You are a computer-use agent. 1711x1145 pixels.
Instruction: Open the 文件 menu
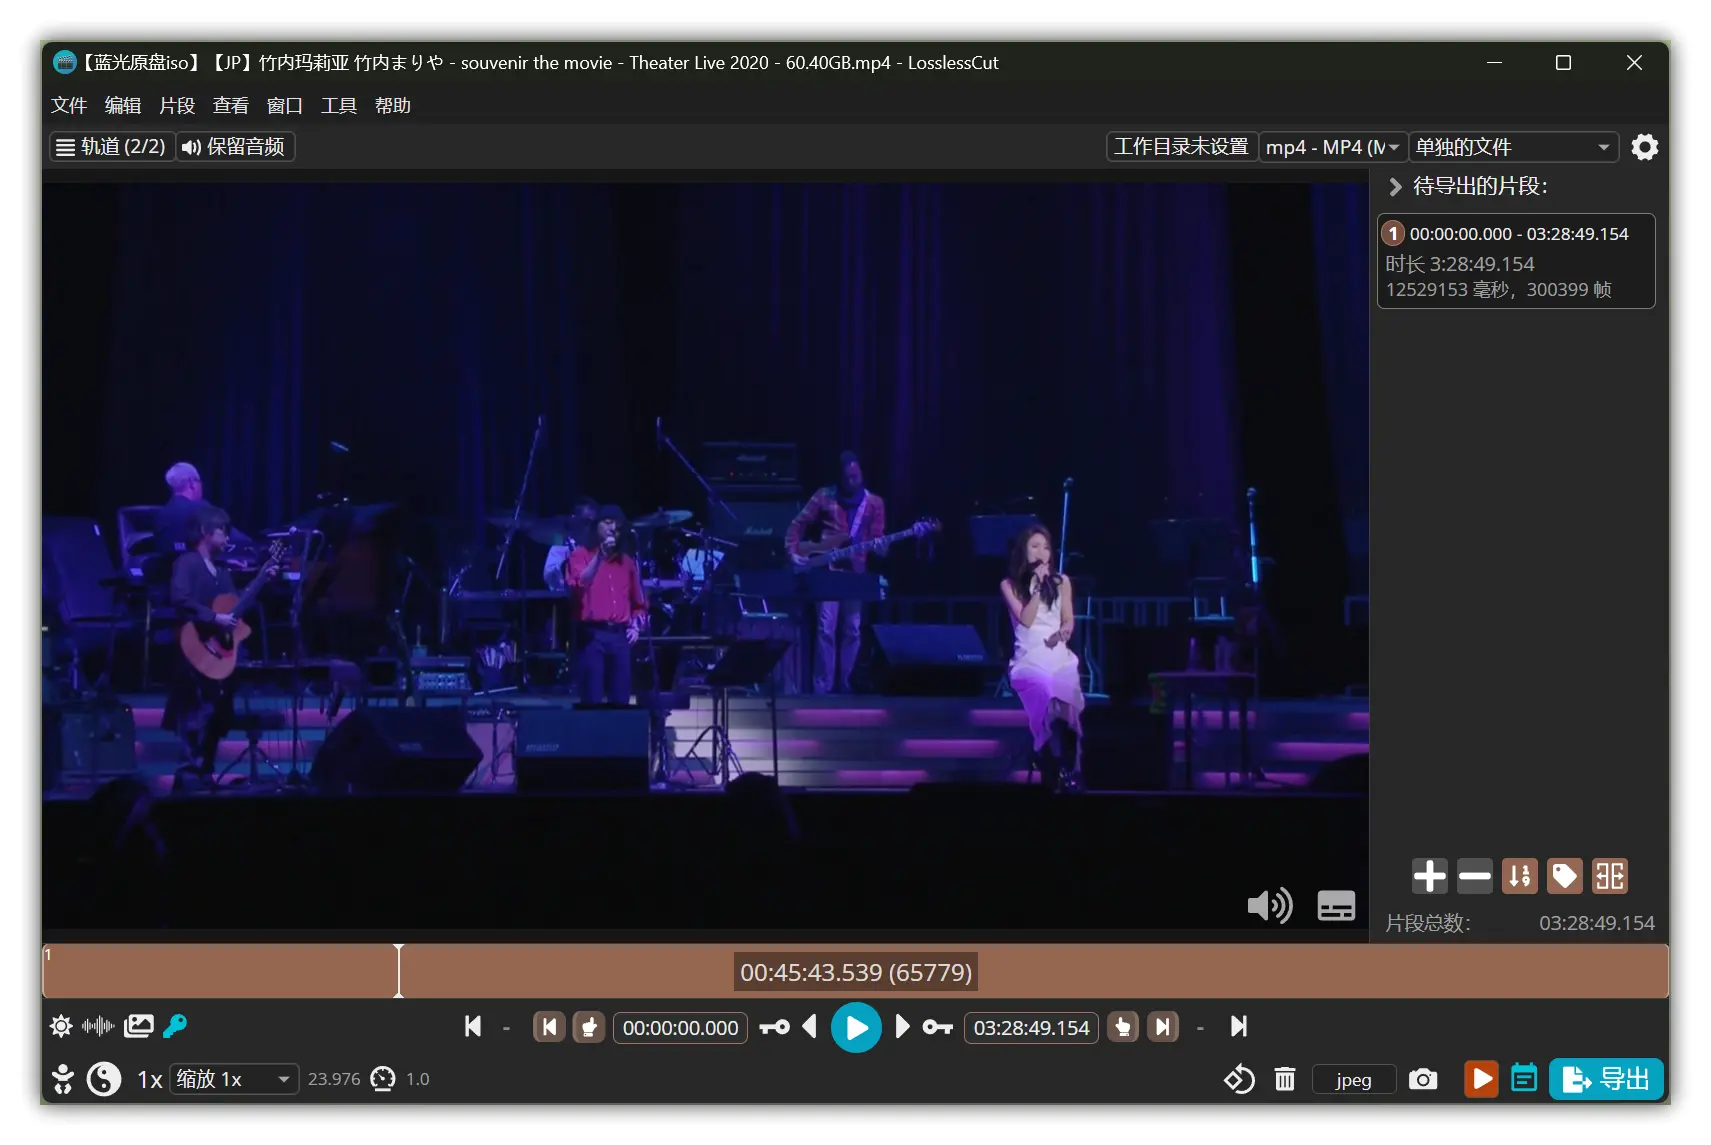point(69,106)
